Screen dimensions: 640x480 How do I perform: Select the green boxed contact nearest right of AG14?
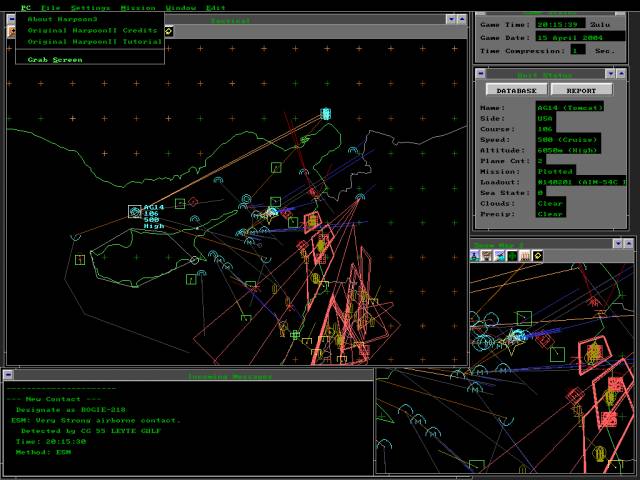click(x=180, y=203)
